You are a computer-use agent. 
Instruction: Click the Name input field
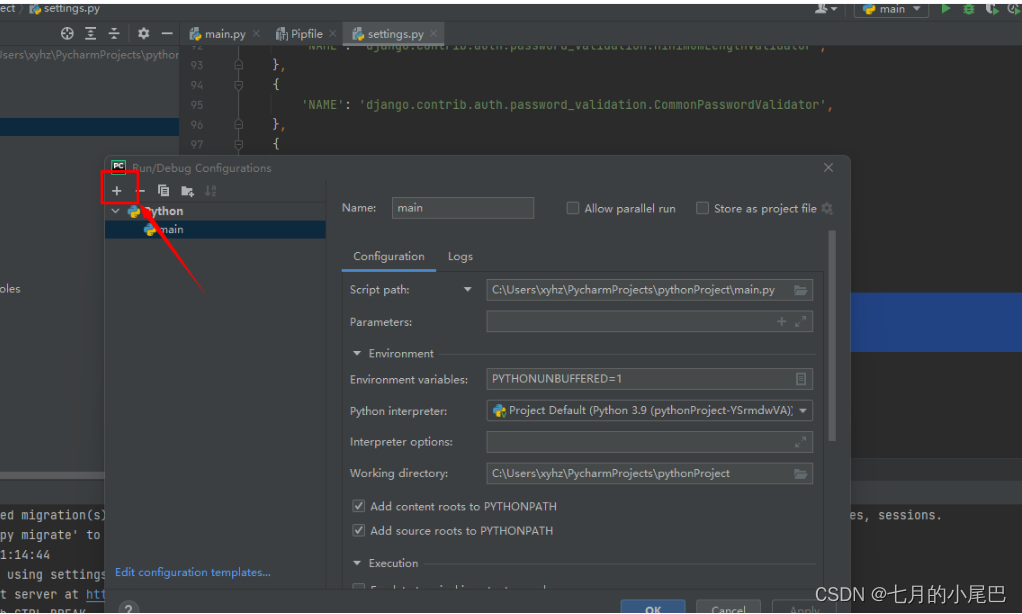click(463, 208)
